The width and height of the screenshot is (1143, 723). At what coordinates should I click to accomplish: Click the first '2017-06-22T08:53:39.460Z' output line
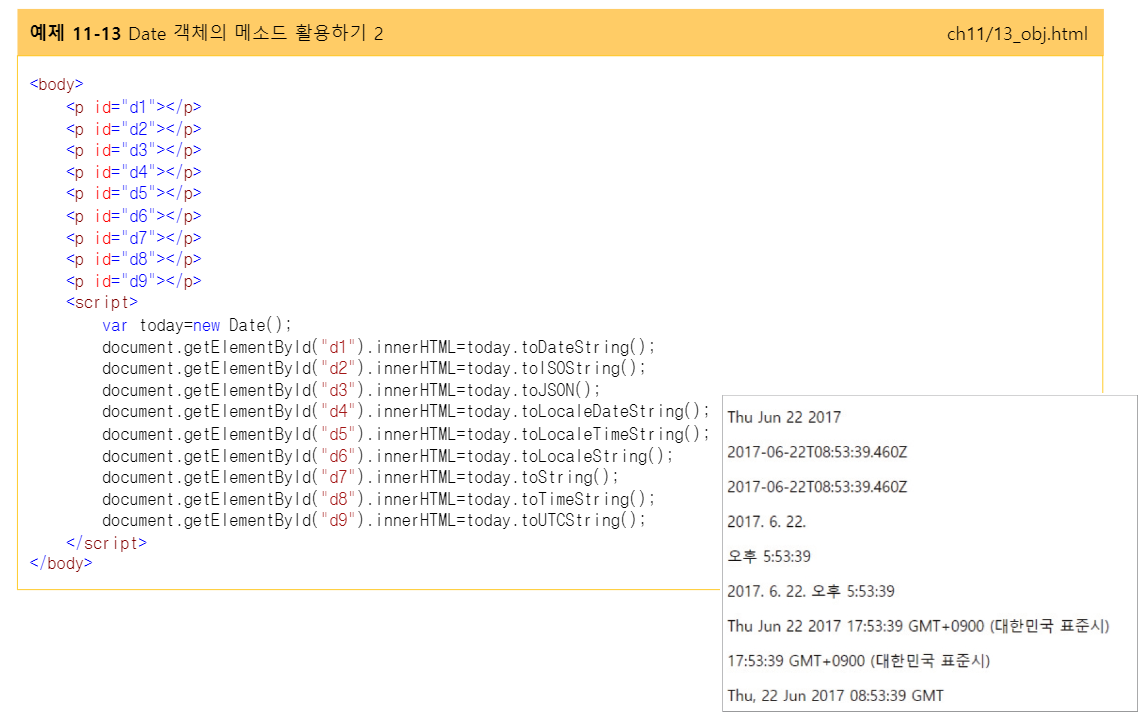[x=817, y=452]
